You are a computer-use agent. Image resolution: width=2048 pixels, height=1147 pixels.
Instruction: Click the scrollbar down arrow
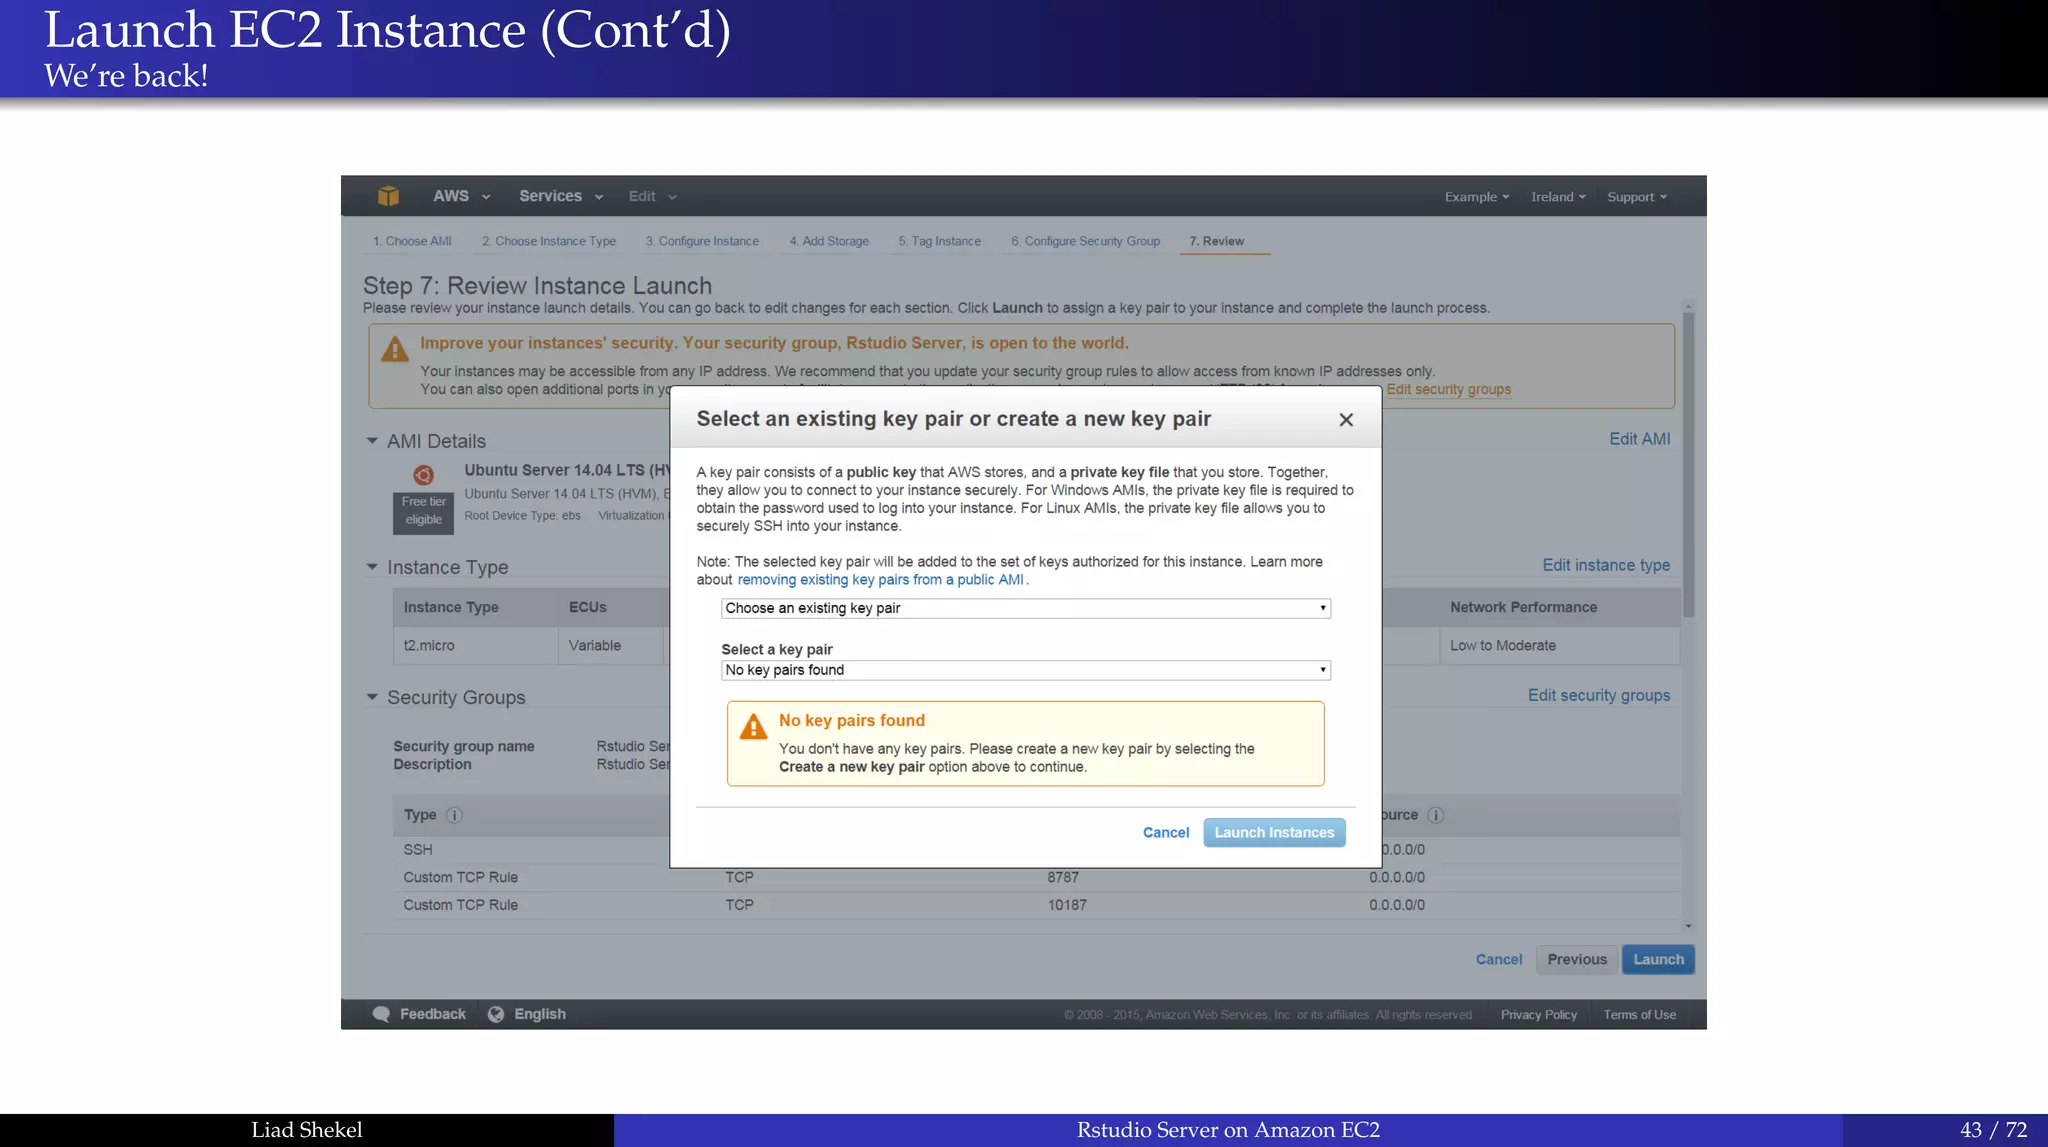tap(1688, 927)
